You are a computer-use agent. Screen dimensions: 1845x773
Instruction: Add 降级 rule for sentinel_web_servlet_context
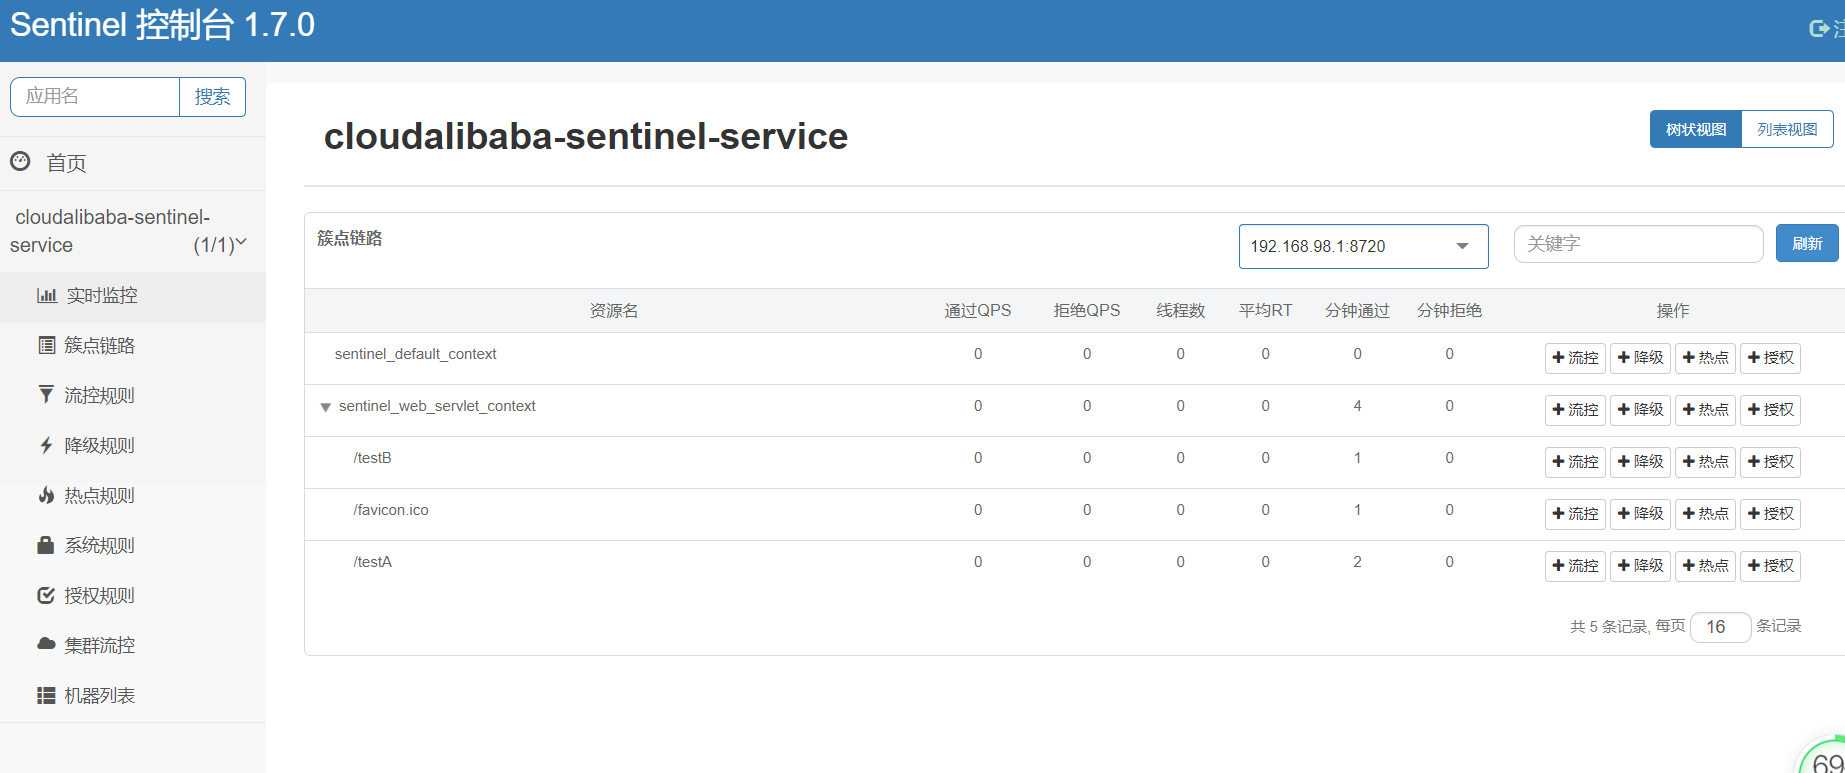pos(1640,410)
